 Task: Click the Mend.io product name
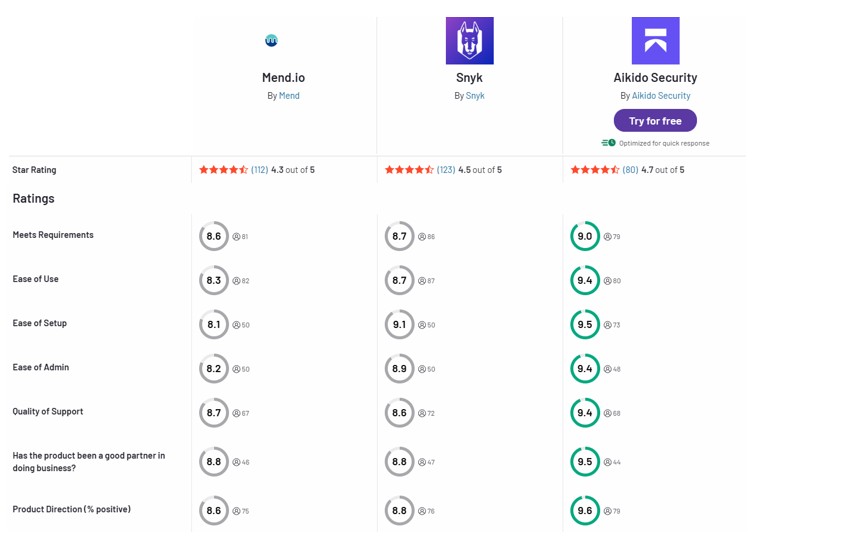(x=283, y=78)
